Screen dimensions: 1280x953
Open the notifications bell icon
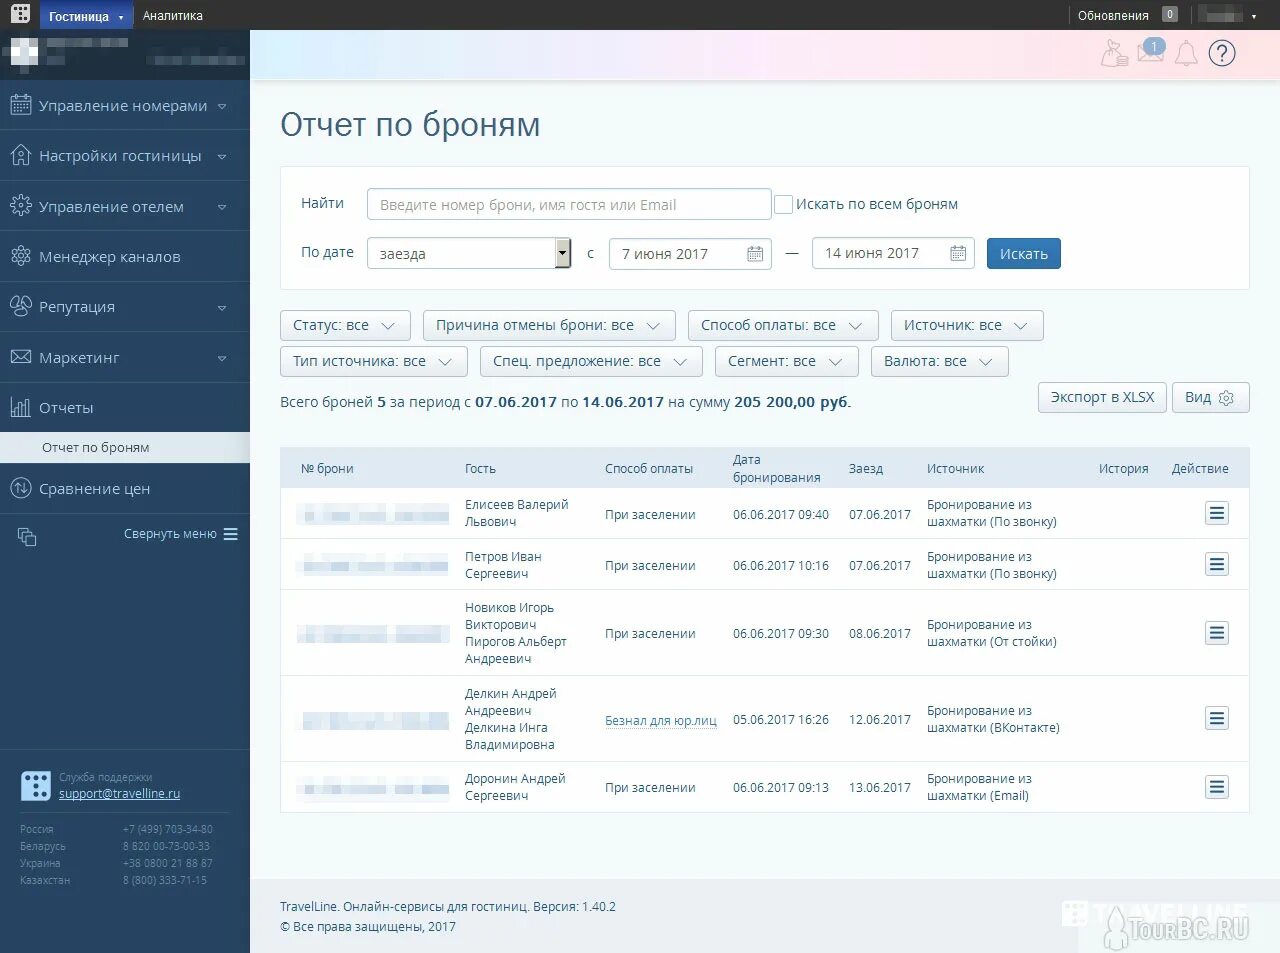coord(1186,53)
